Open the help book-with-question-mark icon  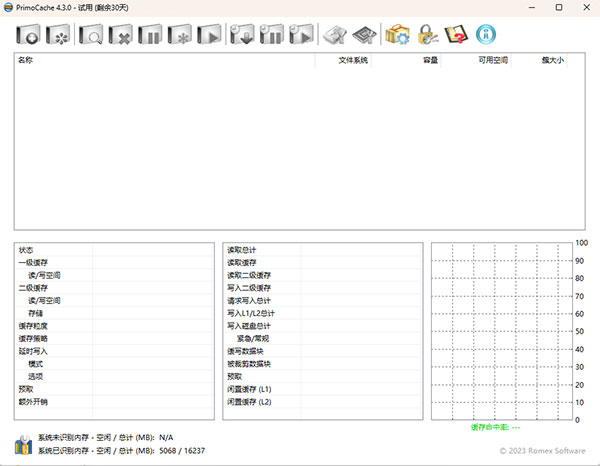(457, 34)
